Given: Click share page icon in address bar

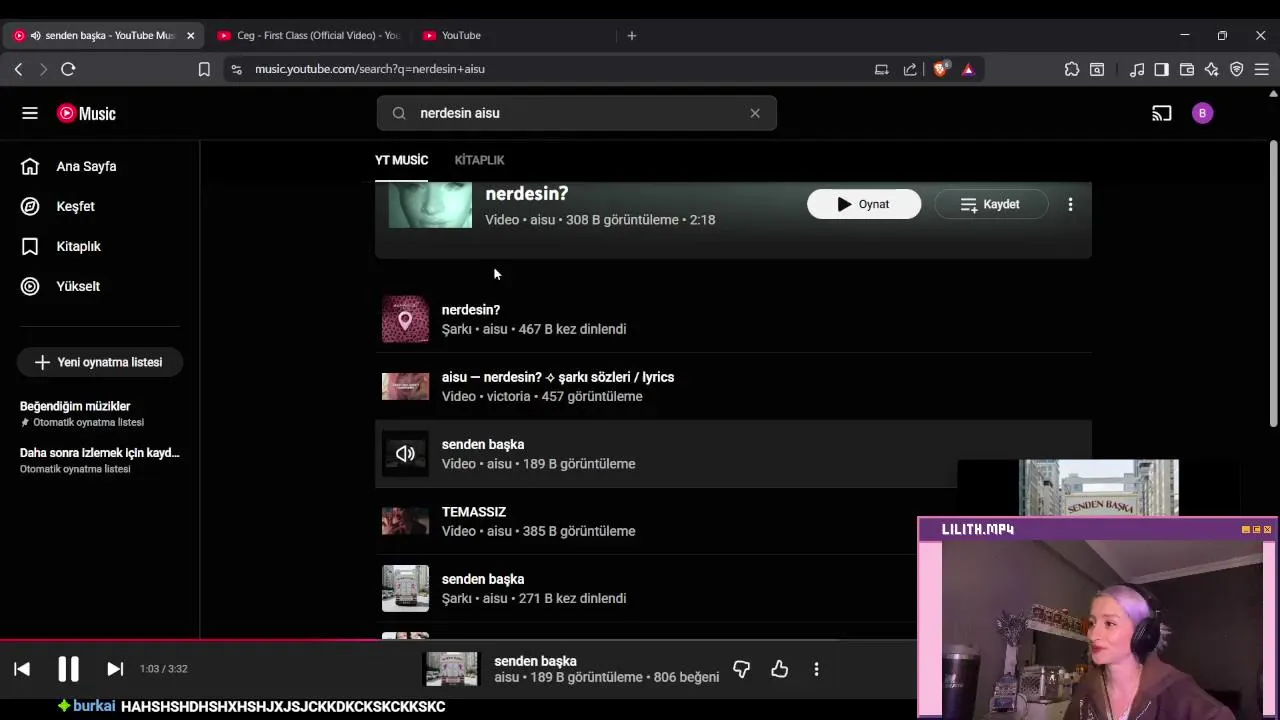Looking at the screenshot, I should coord(910,69).
